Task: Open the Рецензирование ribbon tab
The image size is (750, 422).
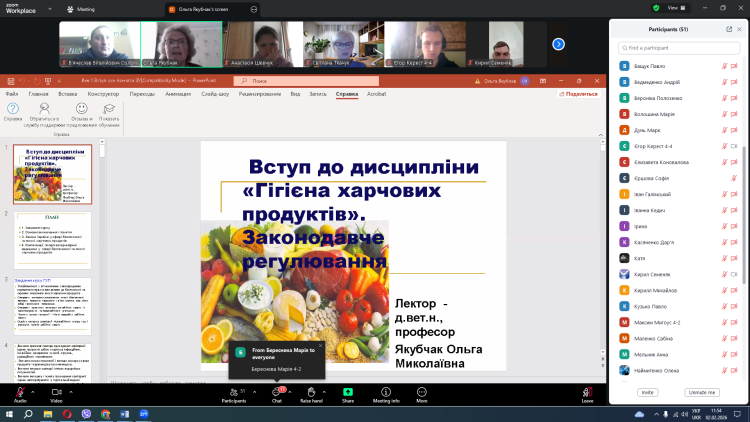Action: (260, 94)
